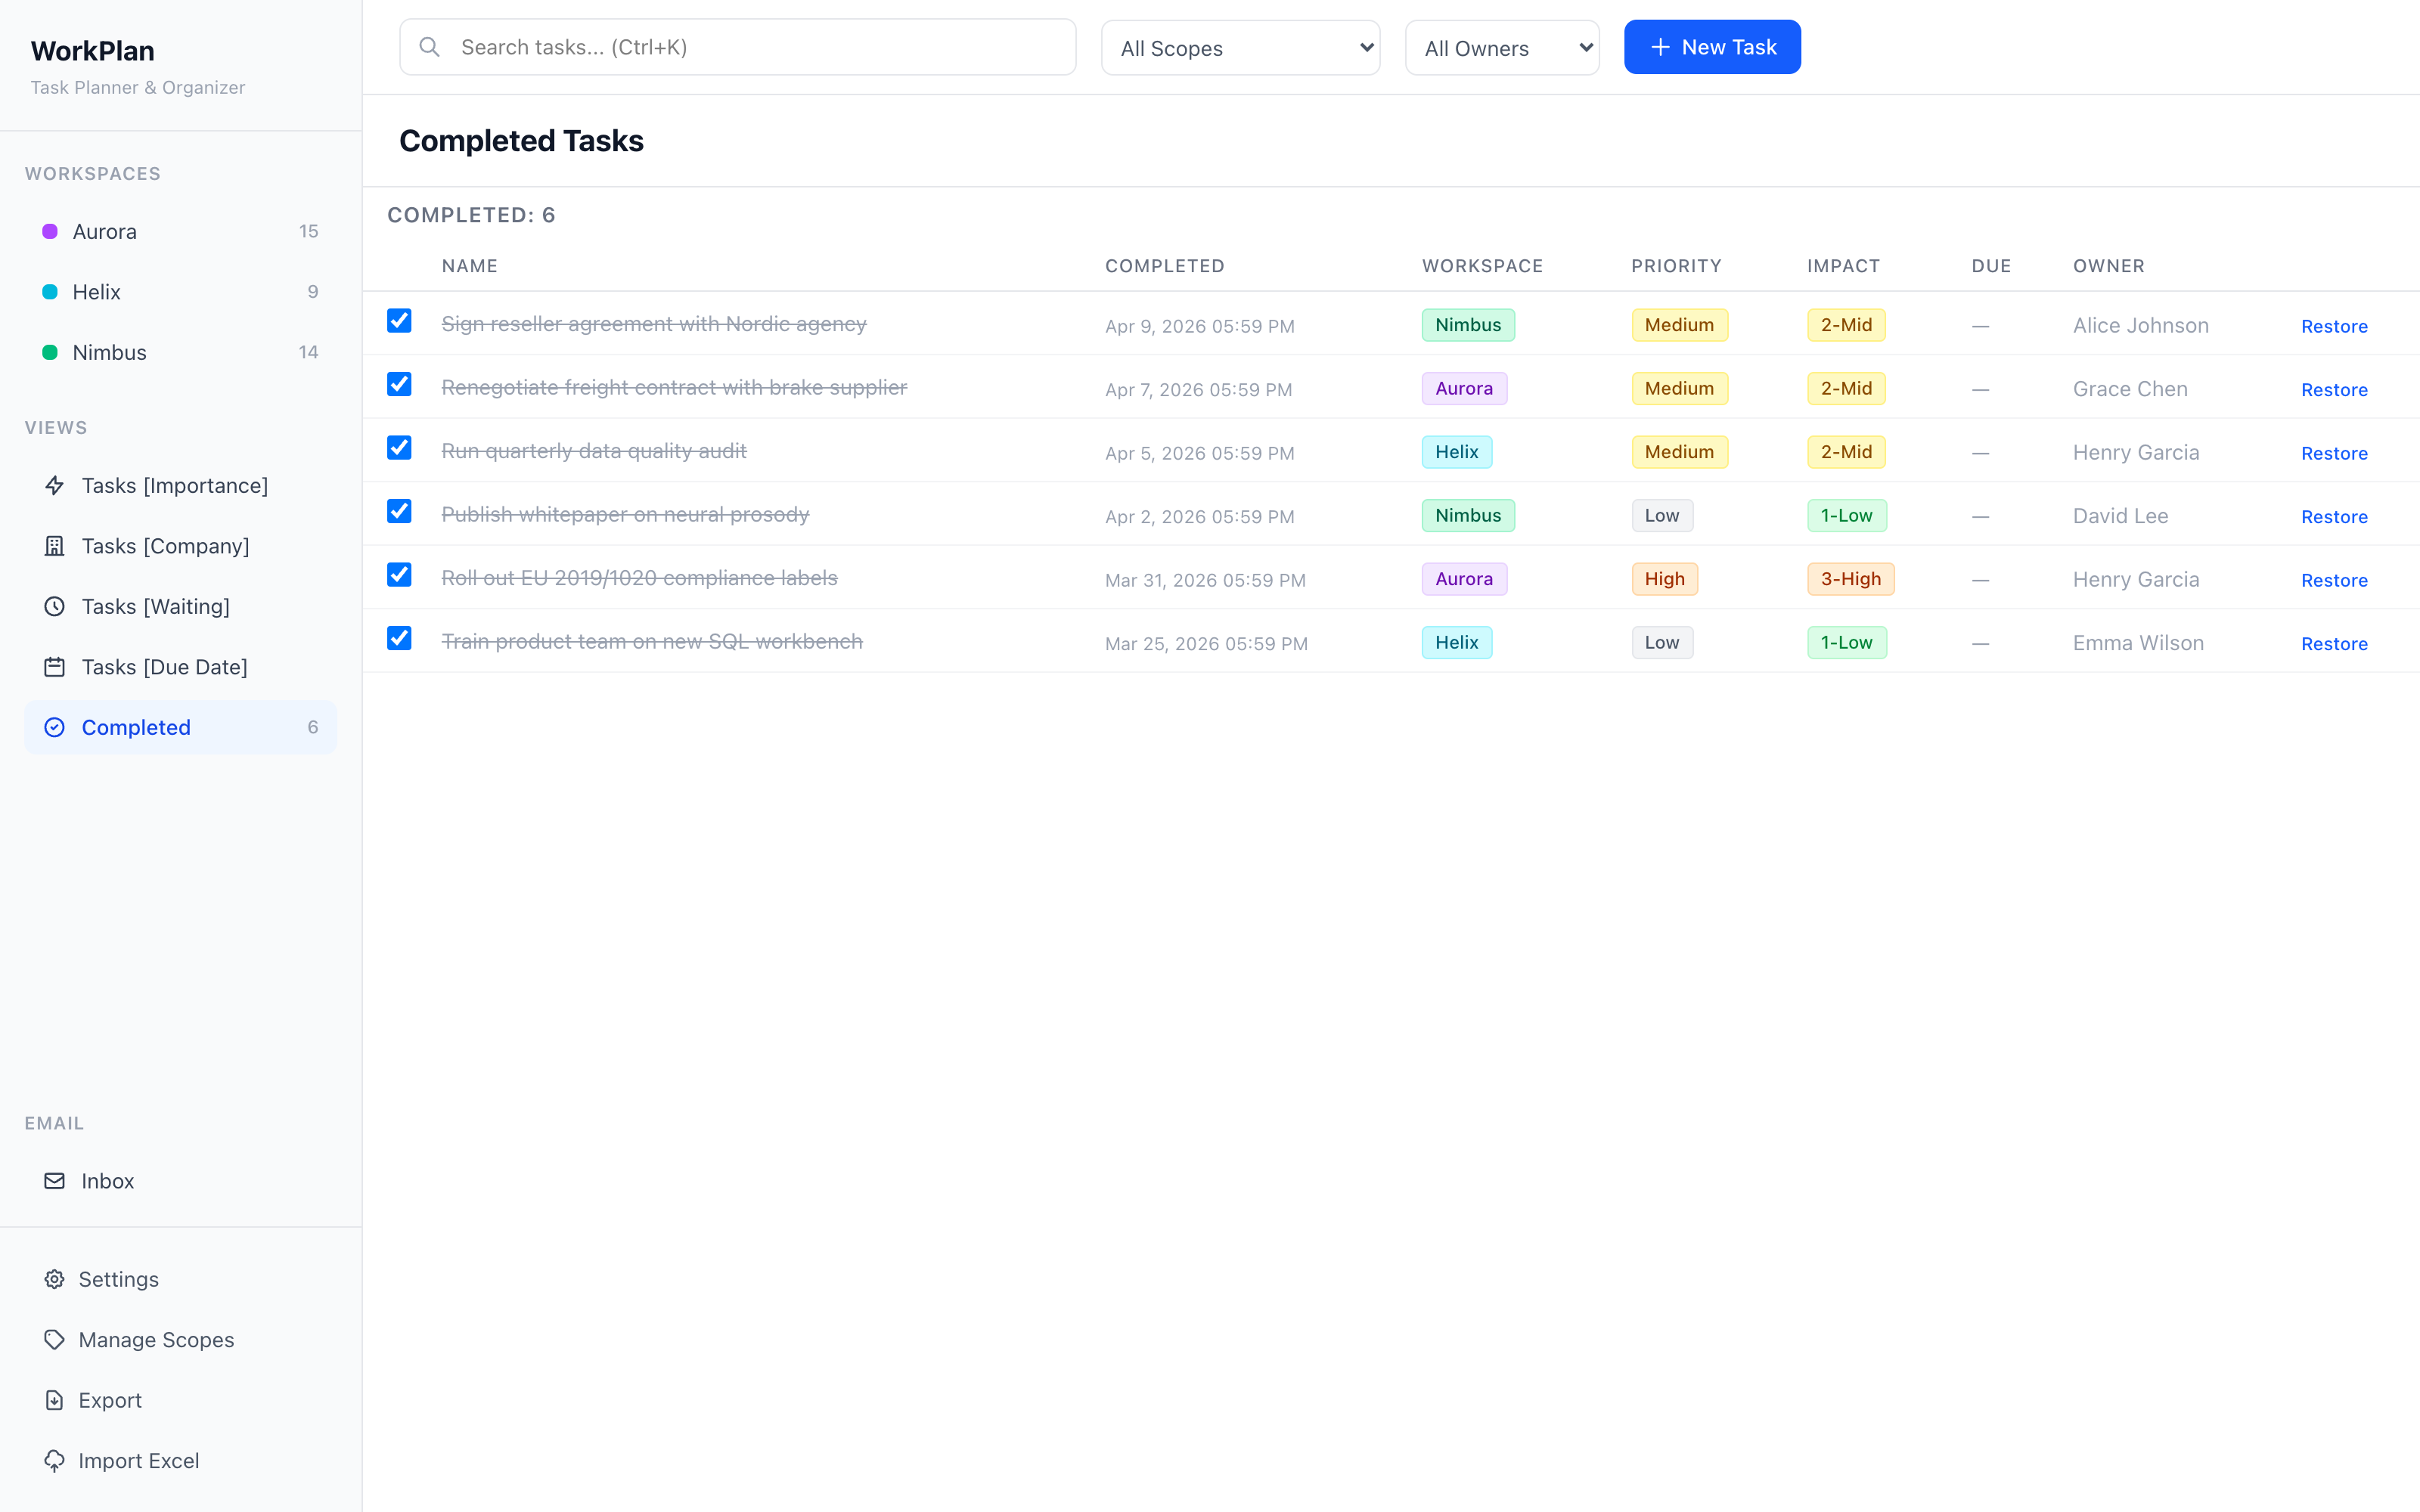Screen dimensions: 2420x1512
Task: Switch to the Tasks [Waiting] view
Action: click(180, 607)
